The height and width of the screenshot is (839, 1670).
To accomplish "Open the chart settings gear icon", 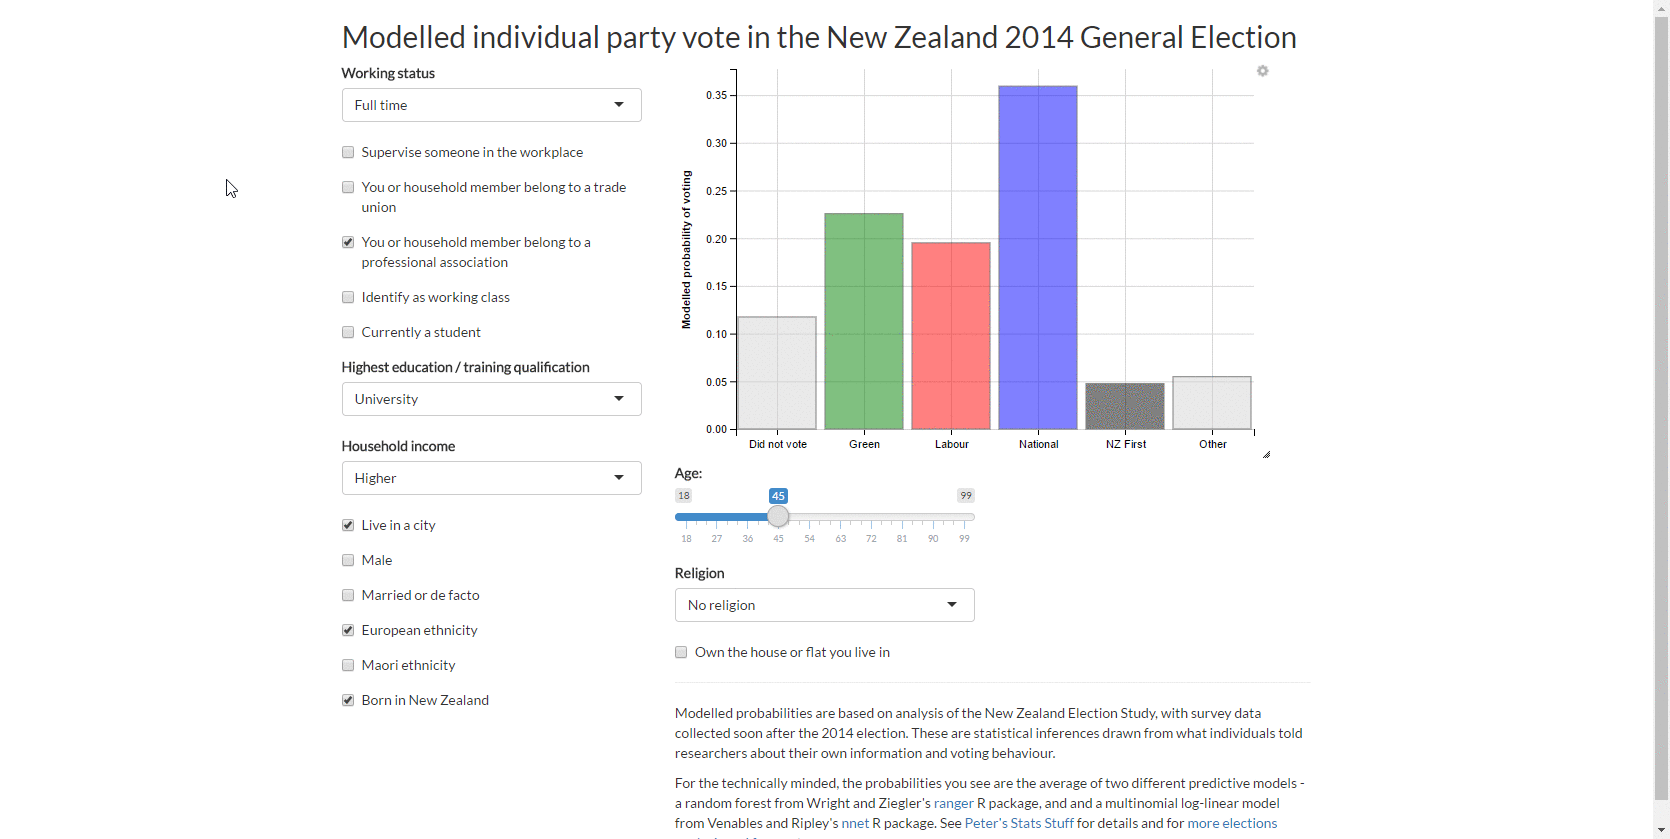I will coord(1263,71).
